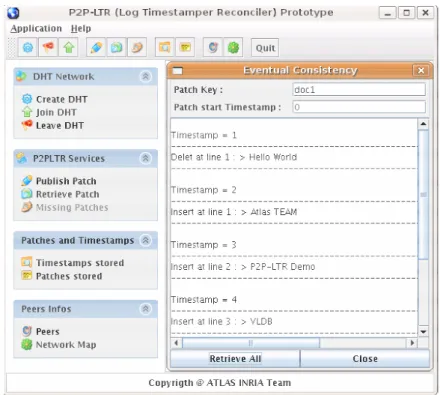440x395 pixels.
Task: Click the 'Timestamp = 2' line
Action: point(204,190)
